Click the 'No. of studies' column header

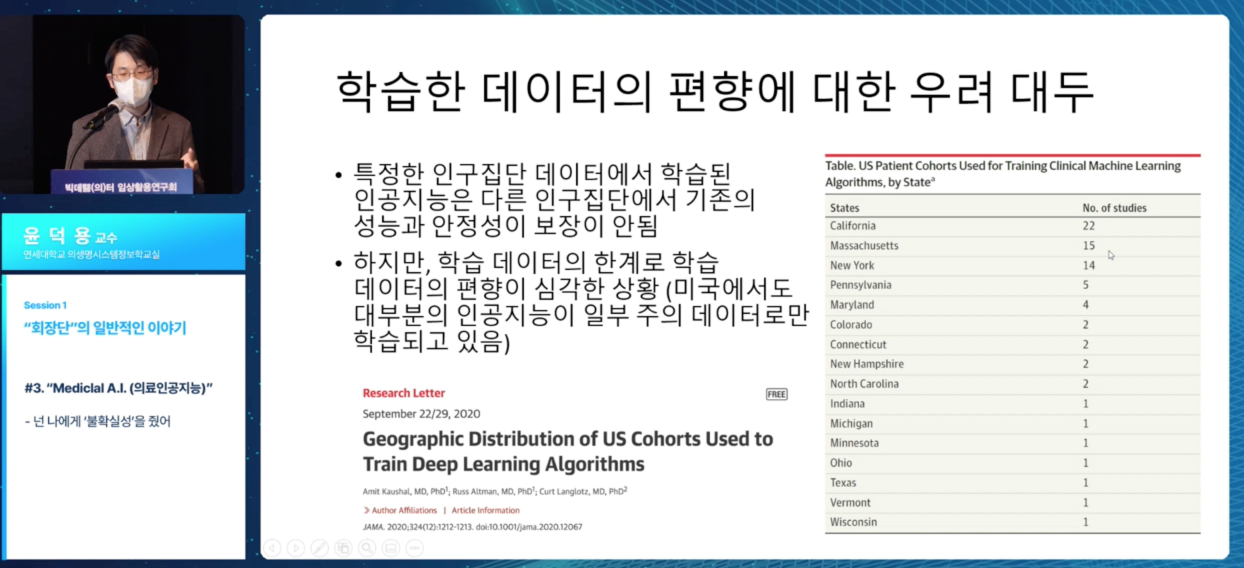(x=1114, y=208)
